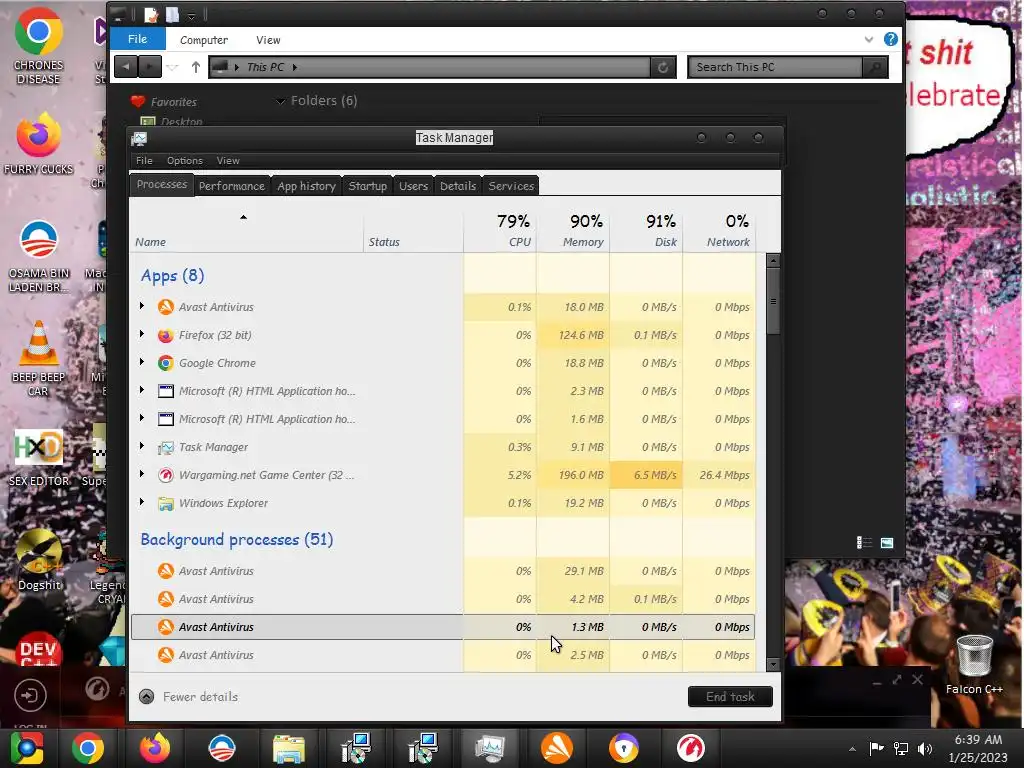The width and height of the screenshot is (1024, 768).
Task: Open the Startup tab
Action: (x=368, y=185)
